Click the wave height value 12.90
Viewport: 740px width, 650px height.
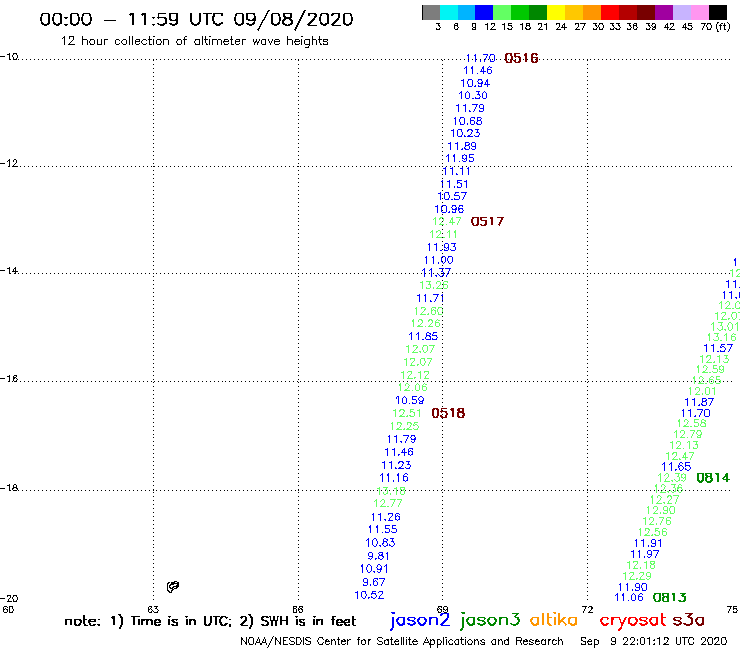tap(661, 510)
